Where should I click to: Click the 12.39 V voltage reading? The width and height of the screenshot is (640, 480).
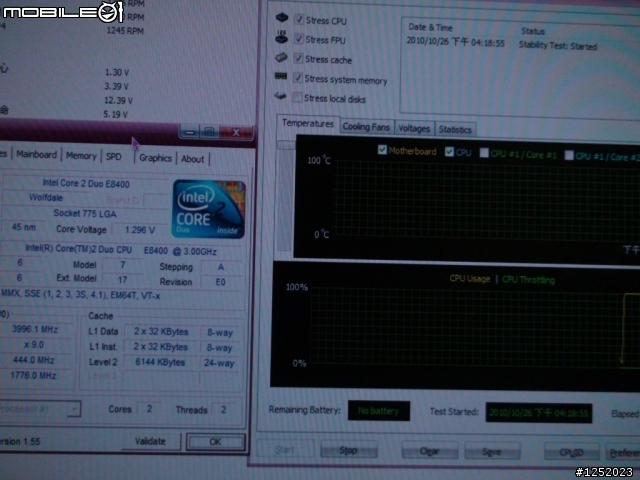[118, 100]
